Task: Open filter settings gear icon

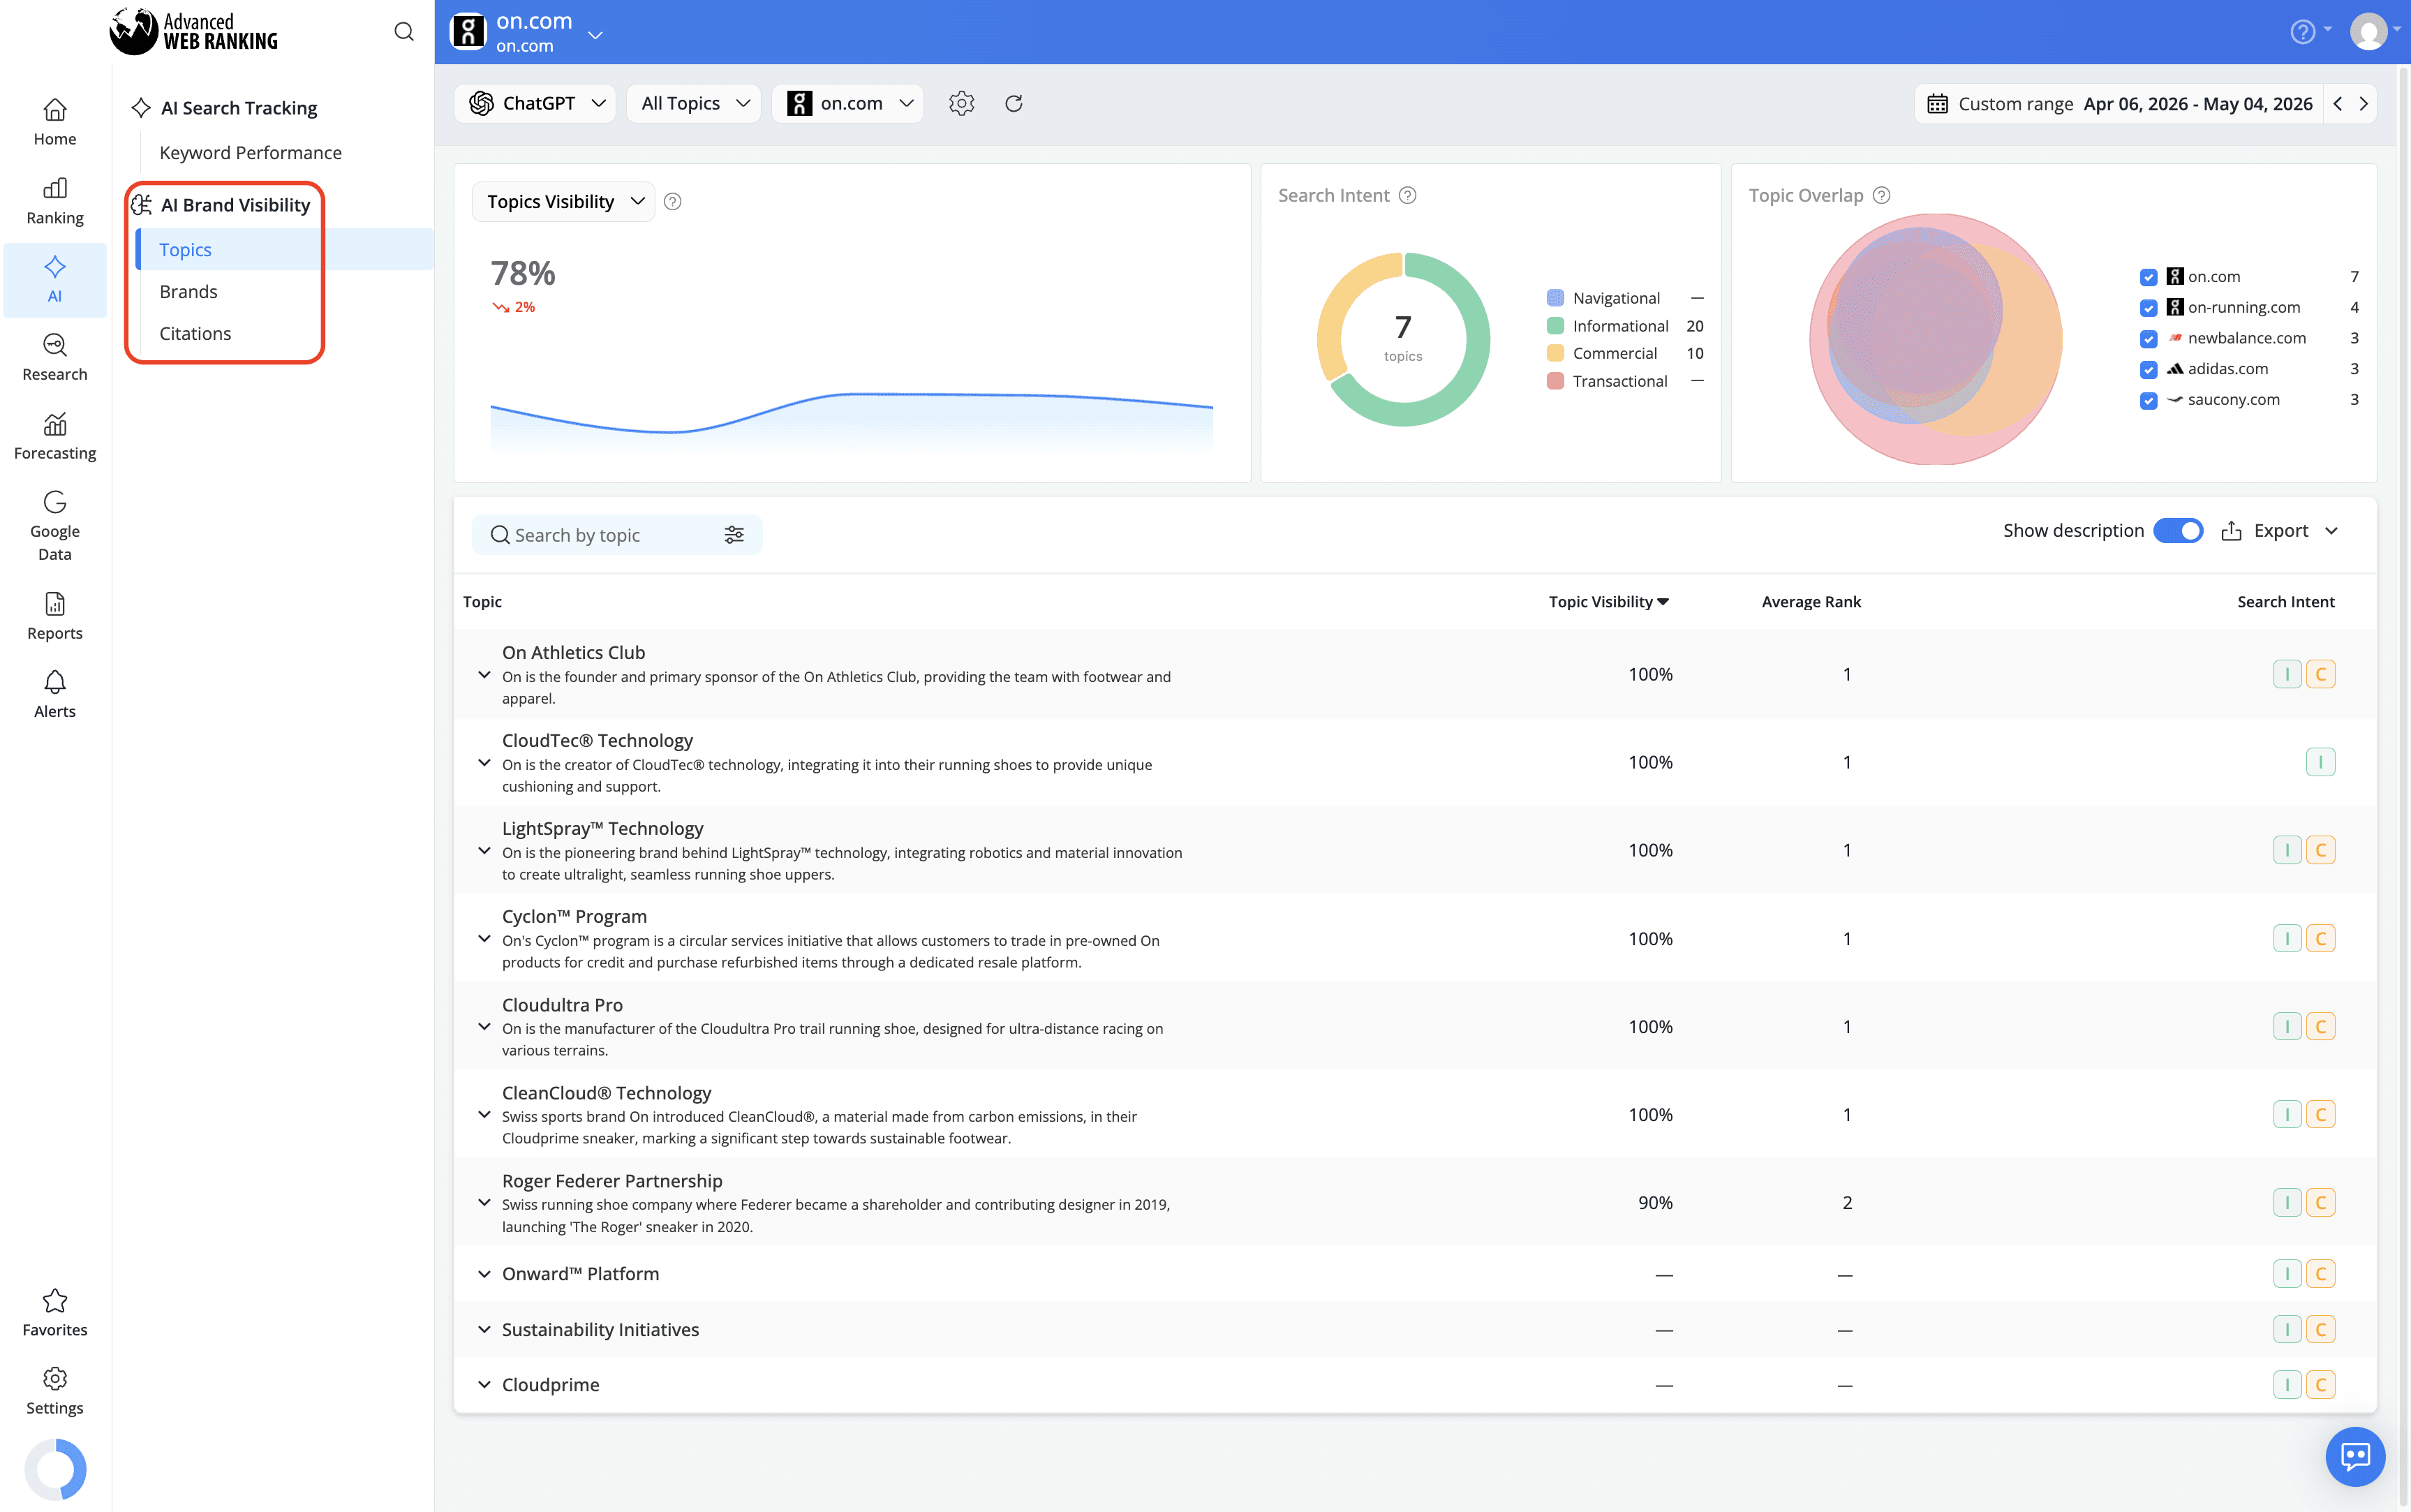Action: pos(961,103)
